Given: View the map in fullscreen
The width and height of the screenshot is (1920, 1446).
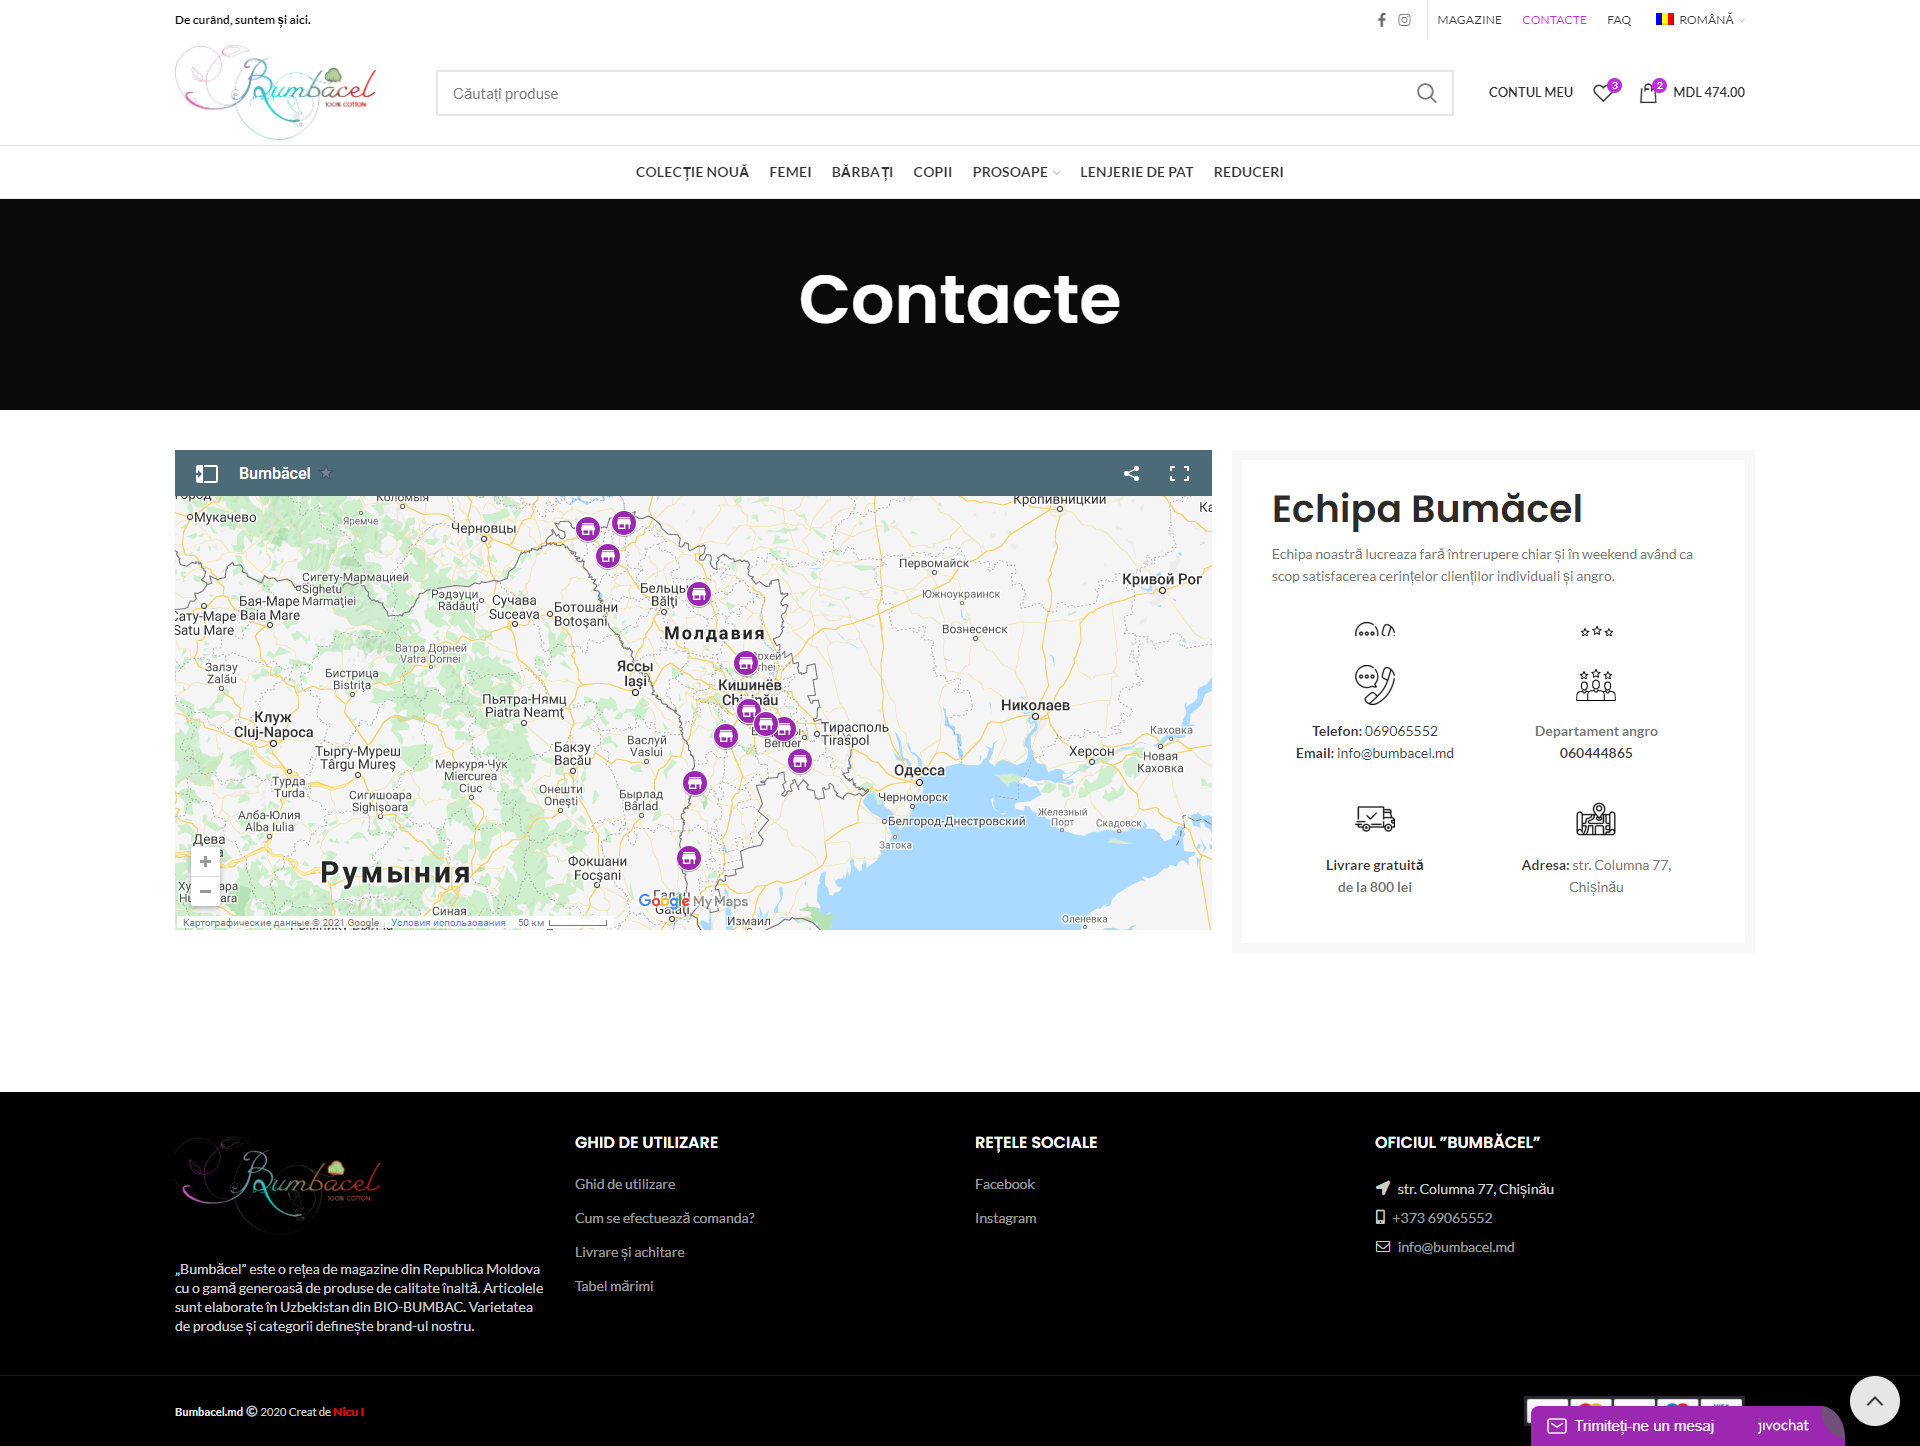Looking at the screenshot, I should pos(1179,474).
